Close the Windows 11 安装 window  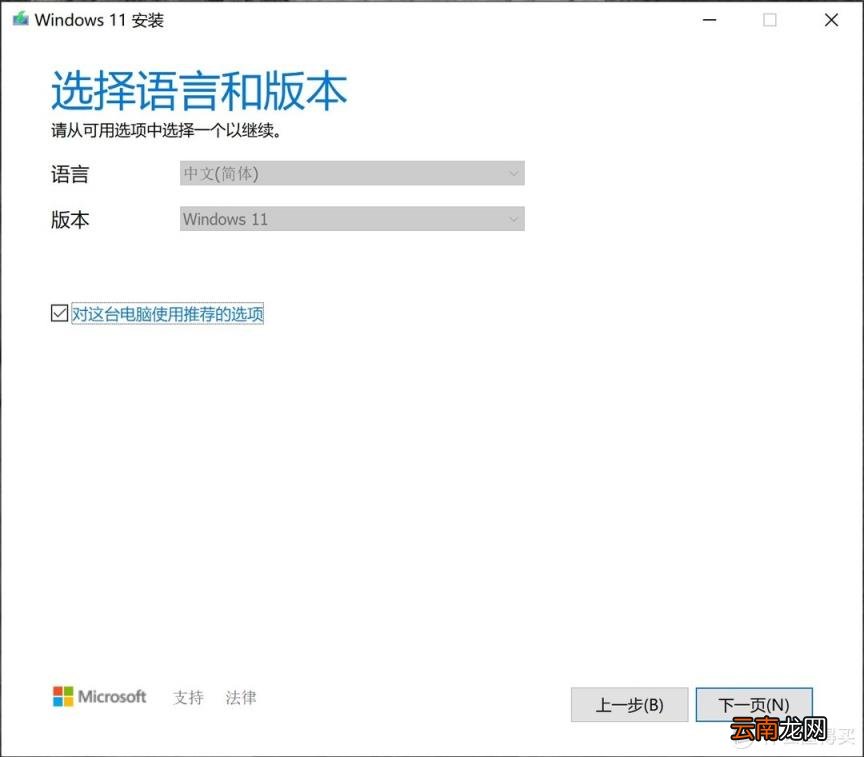pyautogui.click(x=831, y=20)
